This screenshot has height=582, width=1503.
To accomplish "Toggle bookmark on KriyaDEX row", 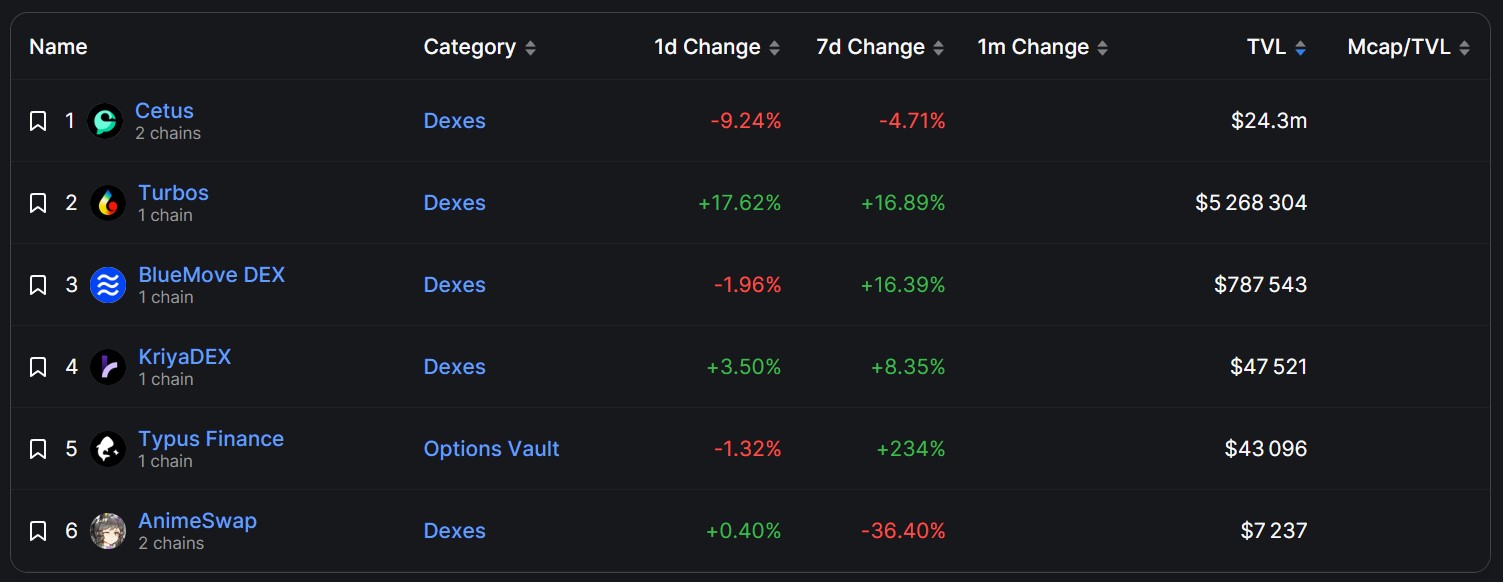I will point(38,367).
